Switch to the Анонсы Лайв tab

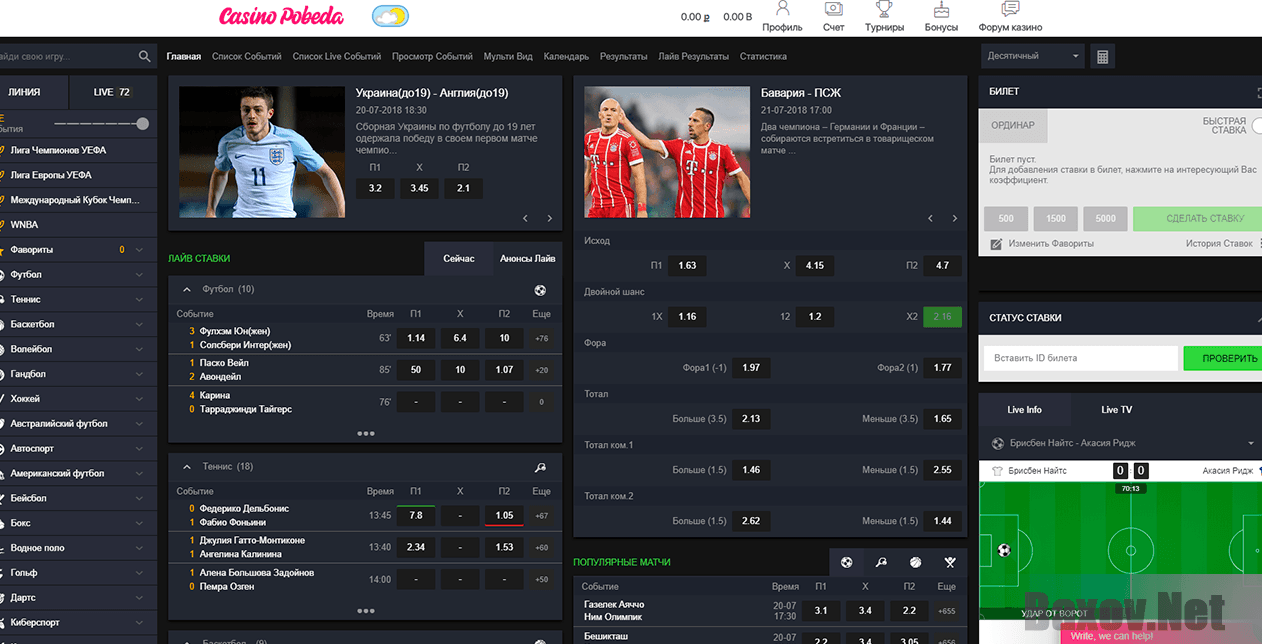pyautogui.click(x=527, y=258)
